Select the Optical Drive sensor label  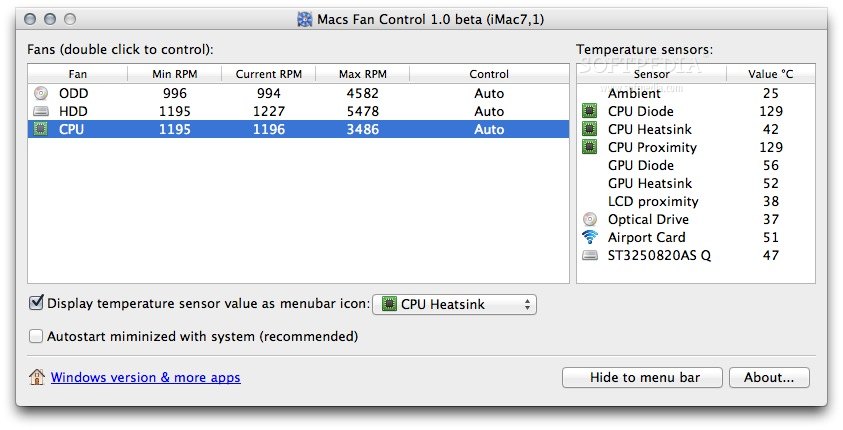[648, 219]
